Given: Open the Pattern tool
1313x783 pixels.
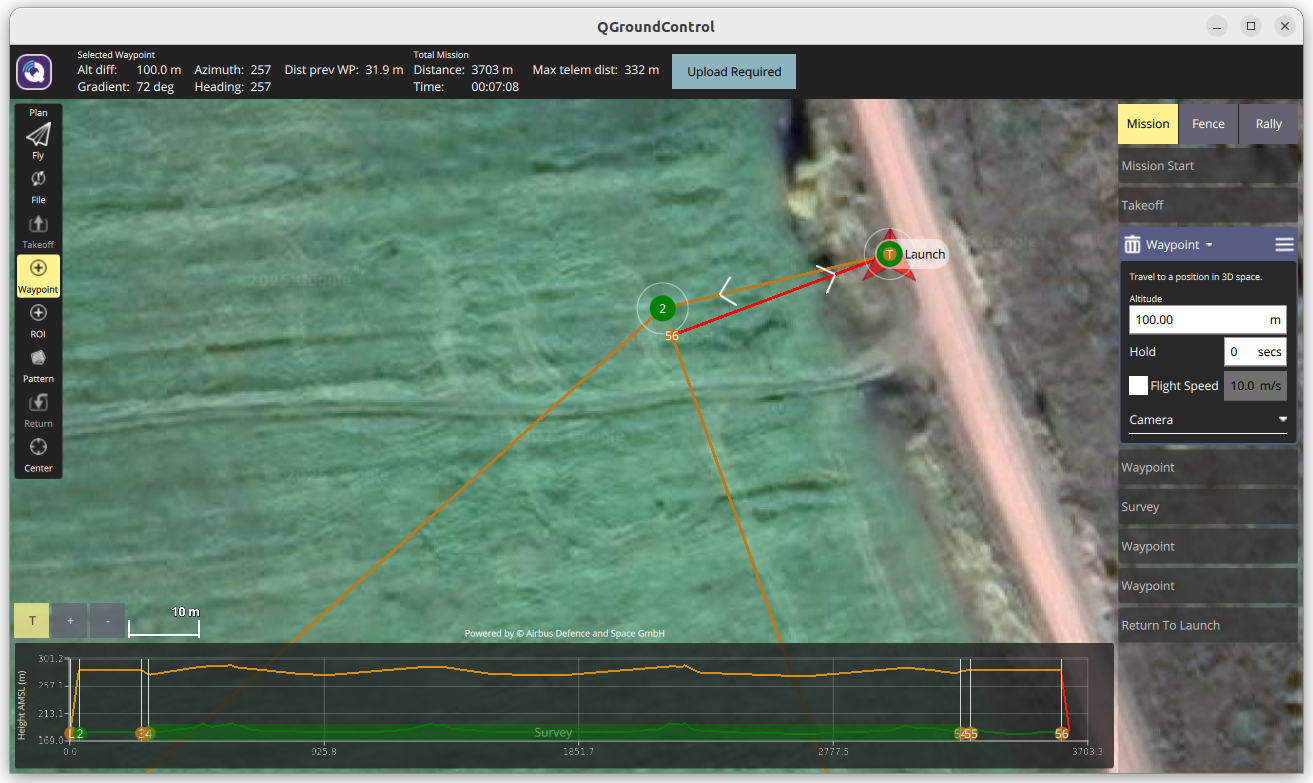Looking at the screenshot, I should (38, 364).
